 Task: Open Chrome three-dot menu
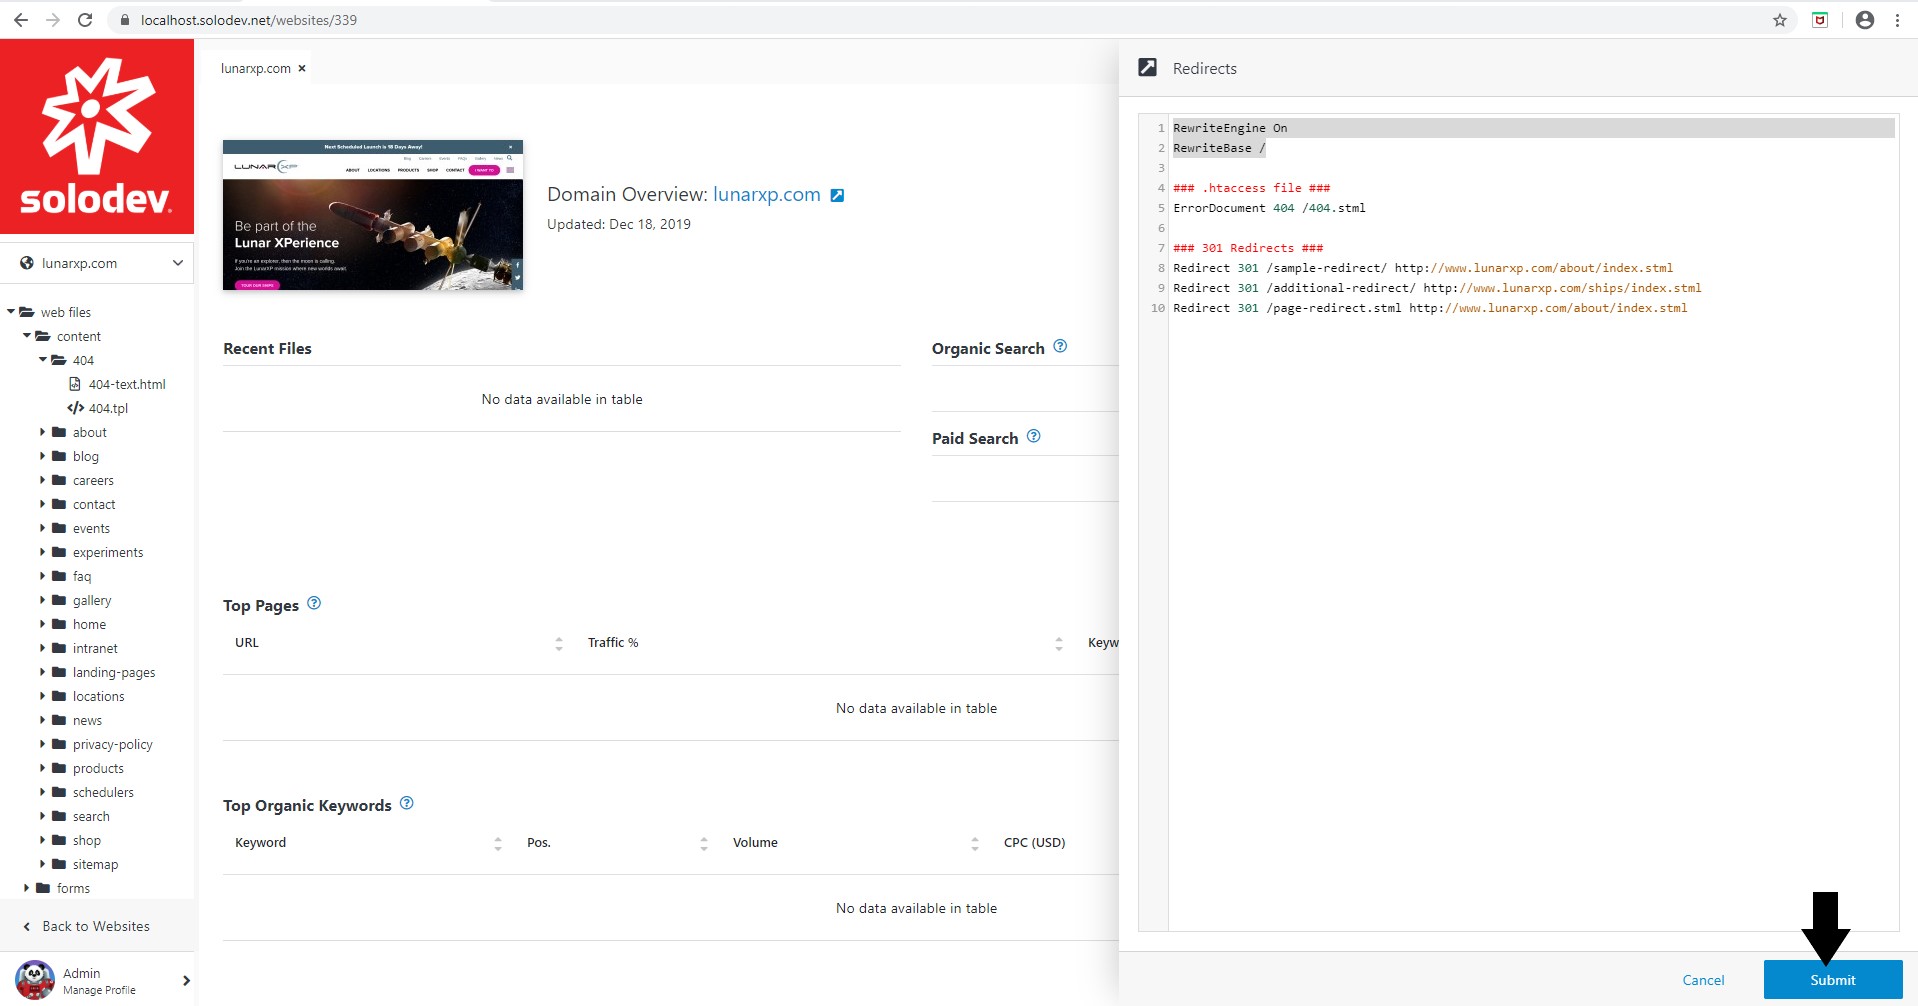[x=1897, y=20]
